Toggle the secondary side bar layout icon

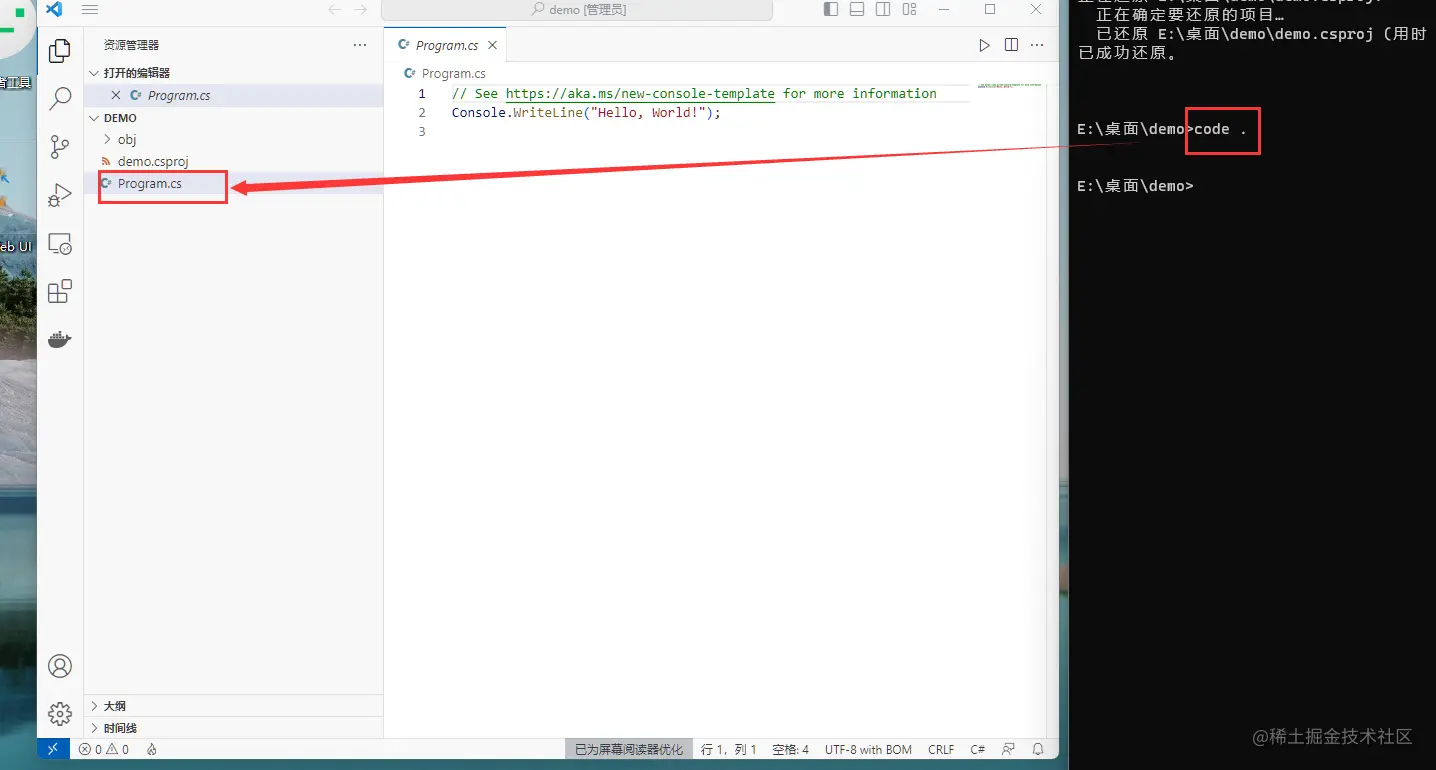[x=883, y=10]
